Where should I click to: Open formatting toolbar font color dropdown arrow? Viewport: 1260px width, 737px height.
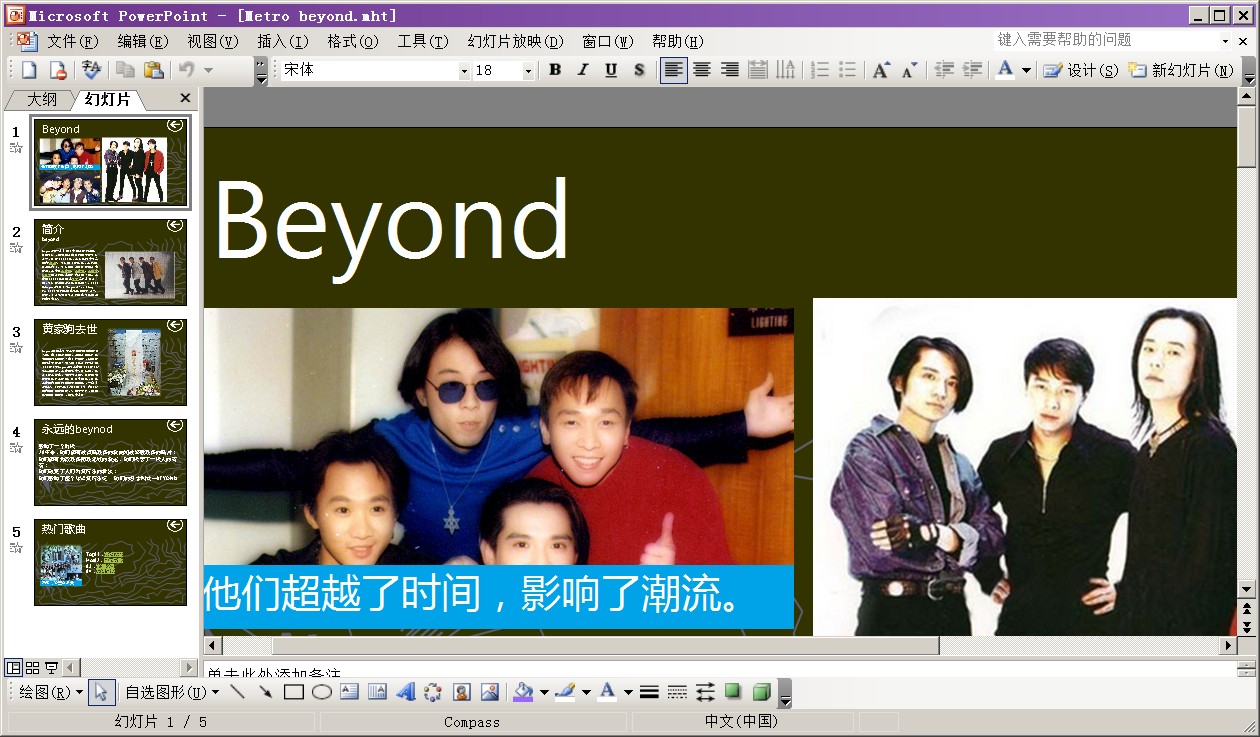point(1026,70)
